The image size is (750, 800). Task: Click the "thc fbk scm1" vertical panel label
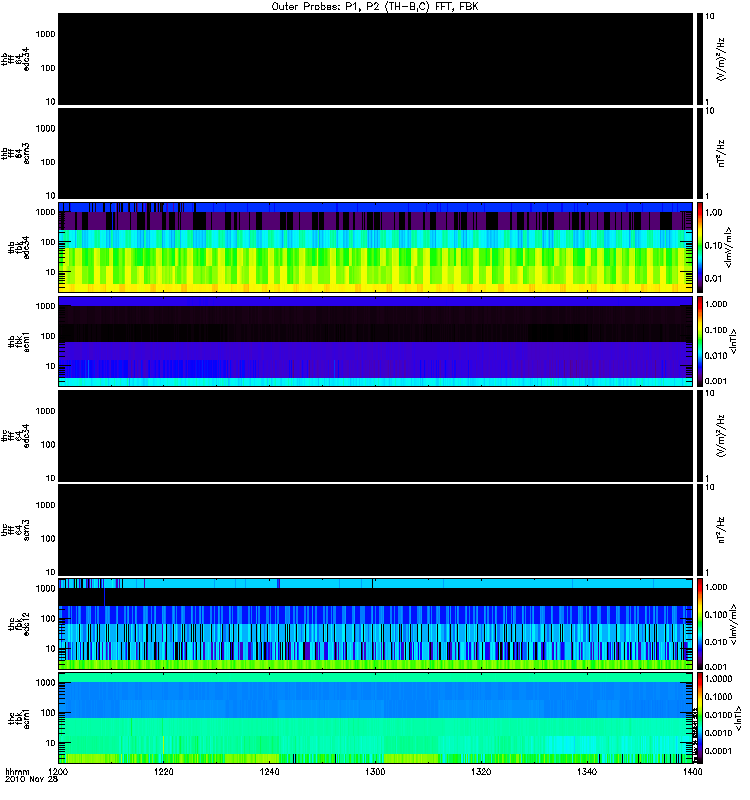tap(18, 719)
